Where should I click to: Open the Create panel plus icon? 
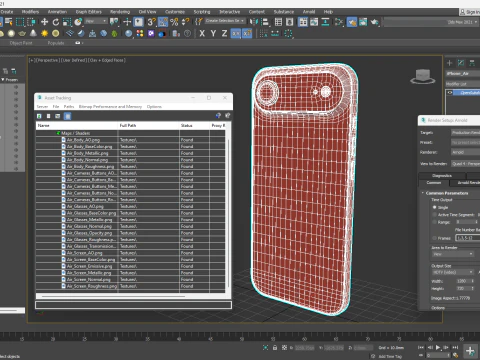pyautogui.click(x=450, y=63)
